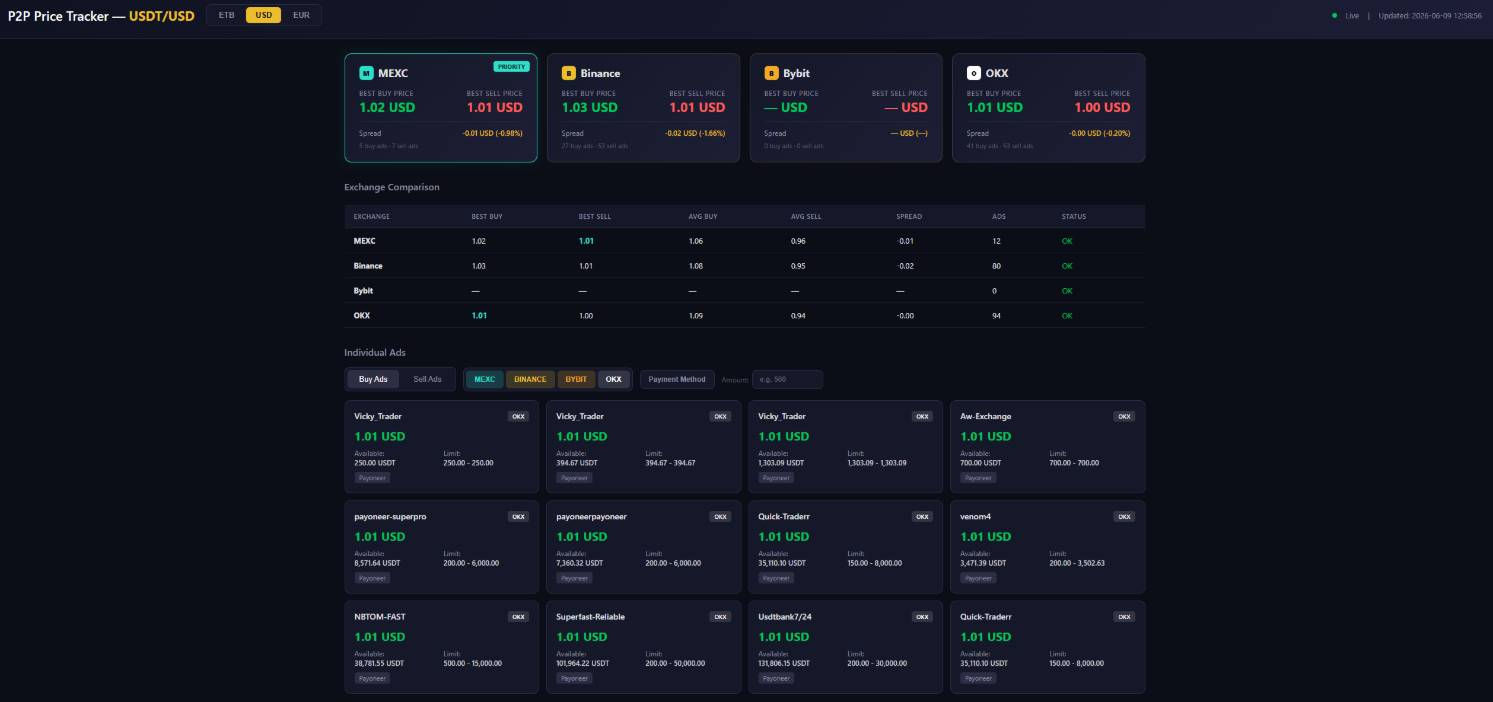Viewport: 1493px width, 702px height.
Task: Click Vicky_Trader ad with 250.00 USDT available
Action: pyautogui.click(x=442, y=447)
